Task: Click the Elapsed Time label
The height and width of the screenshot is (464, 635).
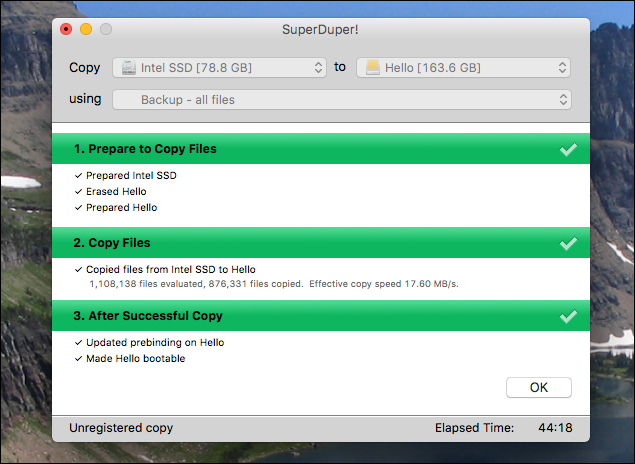Action: point(474,428)
